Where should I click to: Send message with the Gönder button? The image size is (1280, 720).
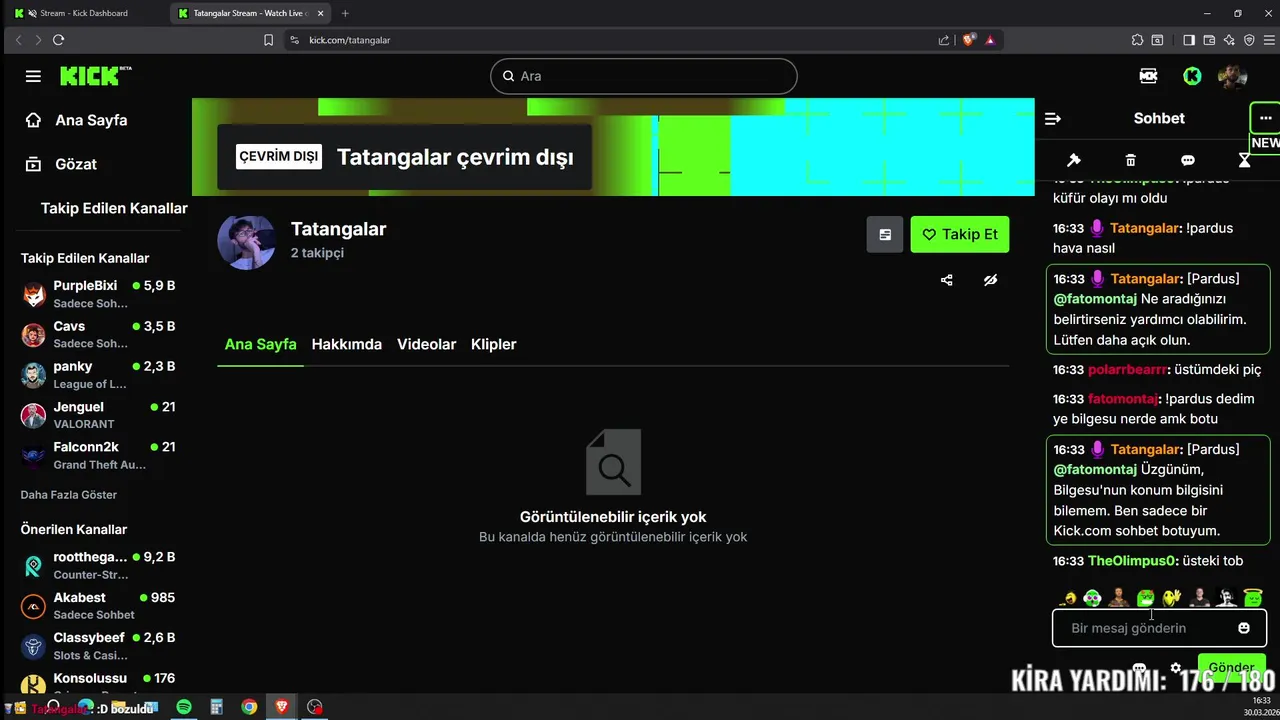1231,667
